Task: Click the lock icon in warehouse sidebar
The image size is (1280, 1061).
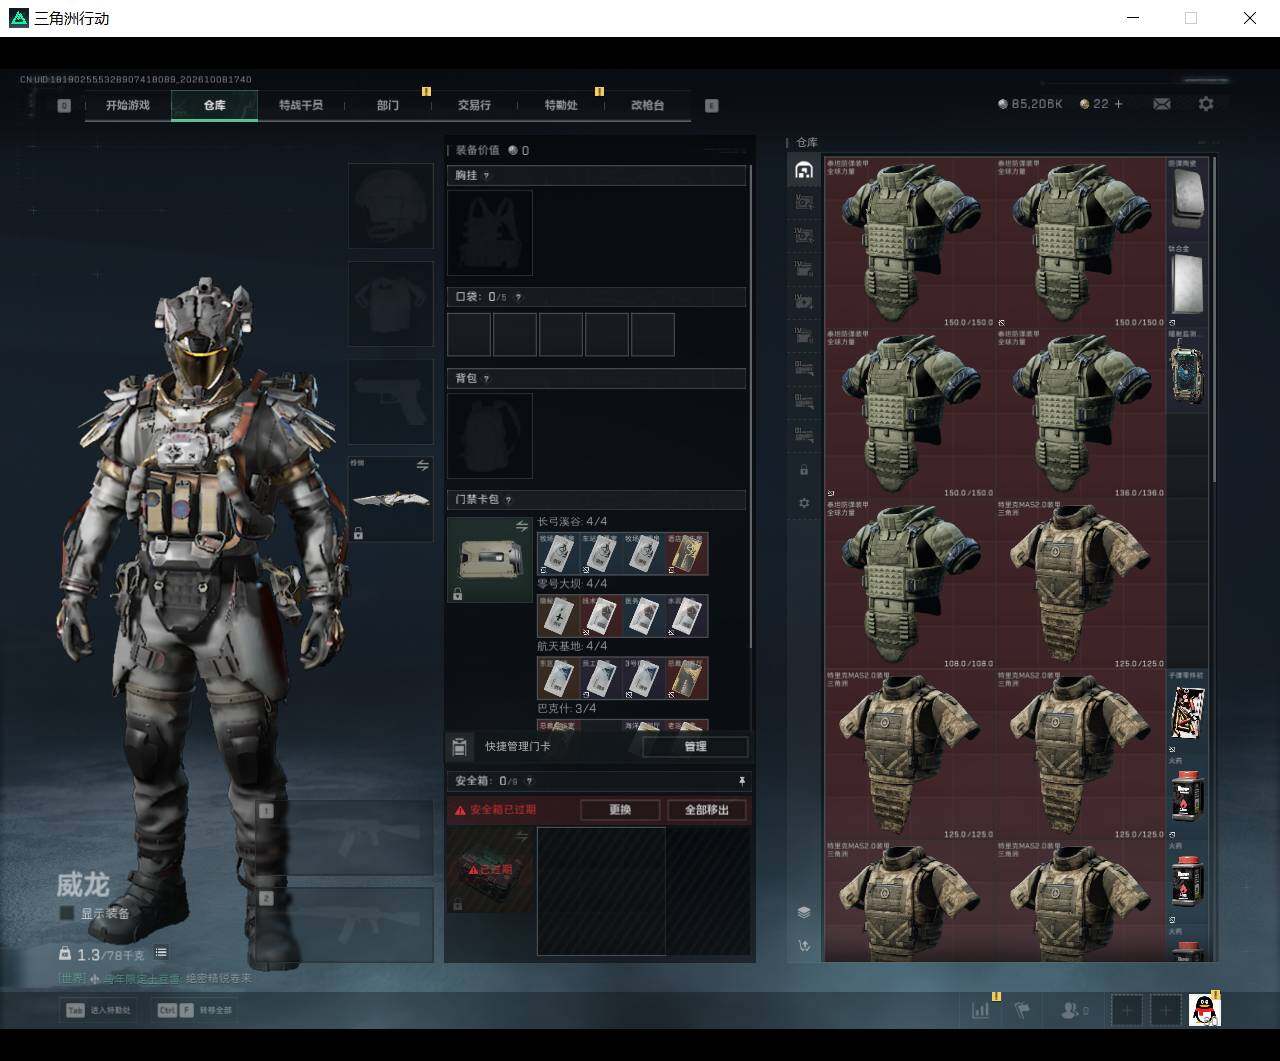Action: [x=804, y=470]
